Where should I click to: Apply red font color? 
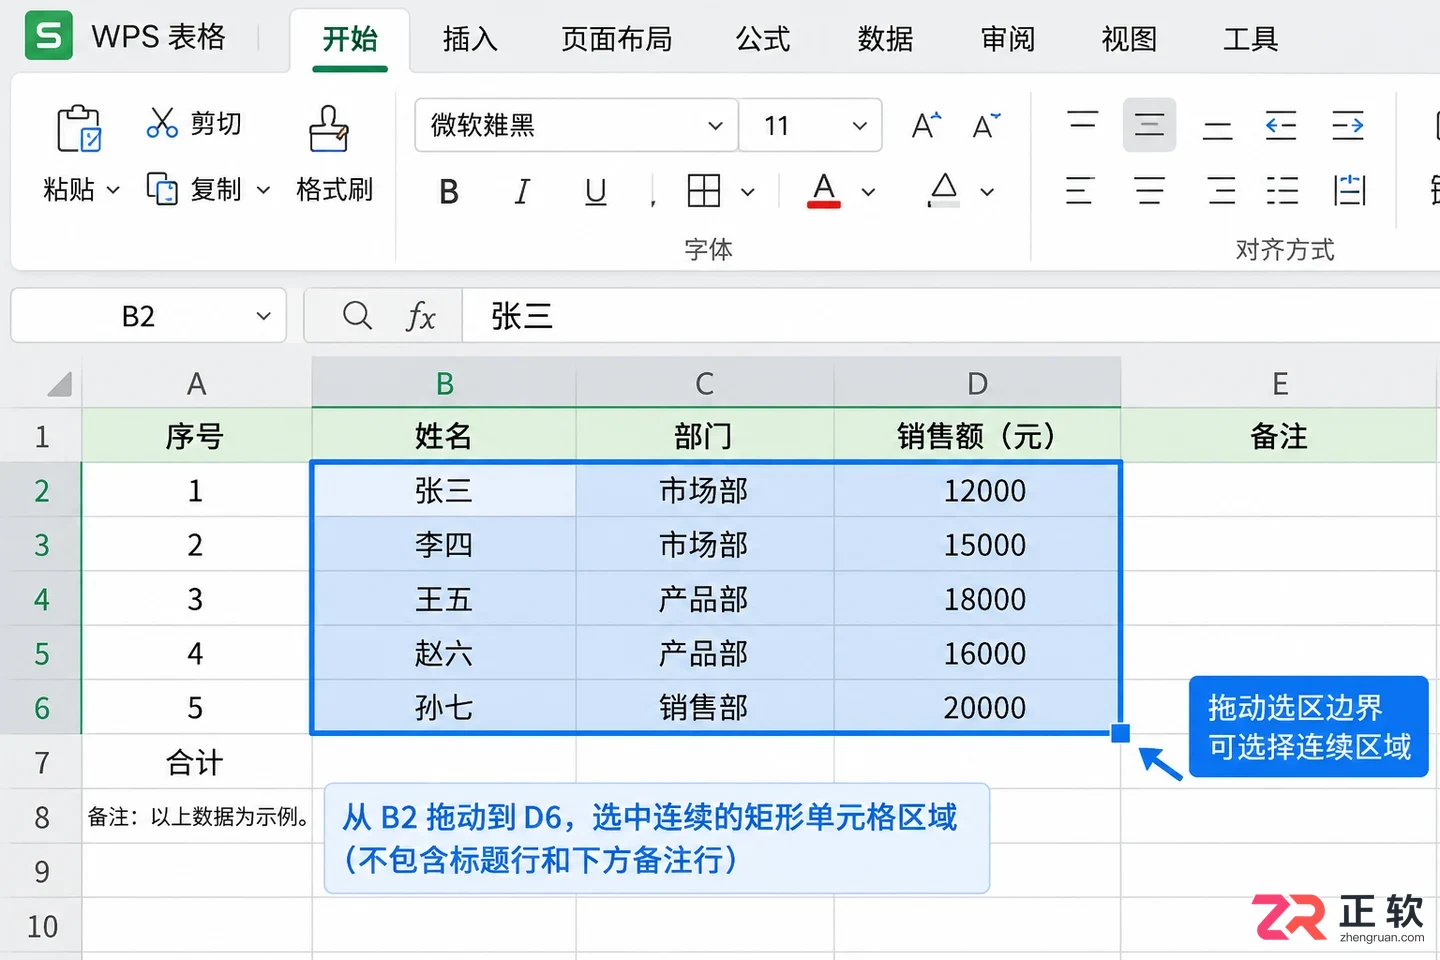[x=823, y=190]
